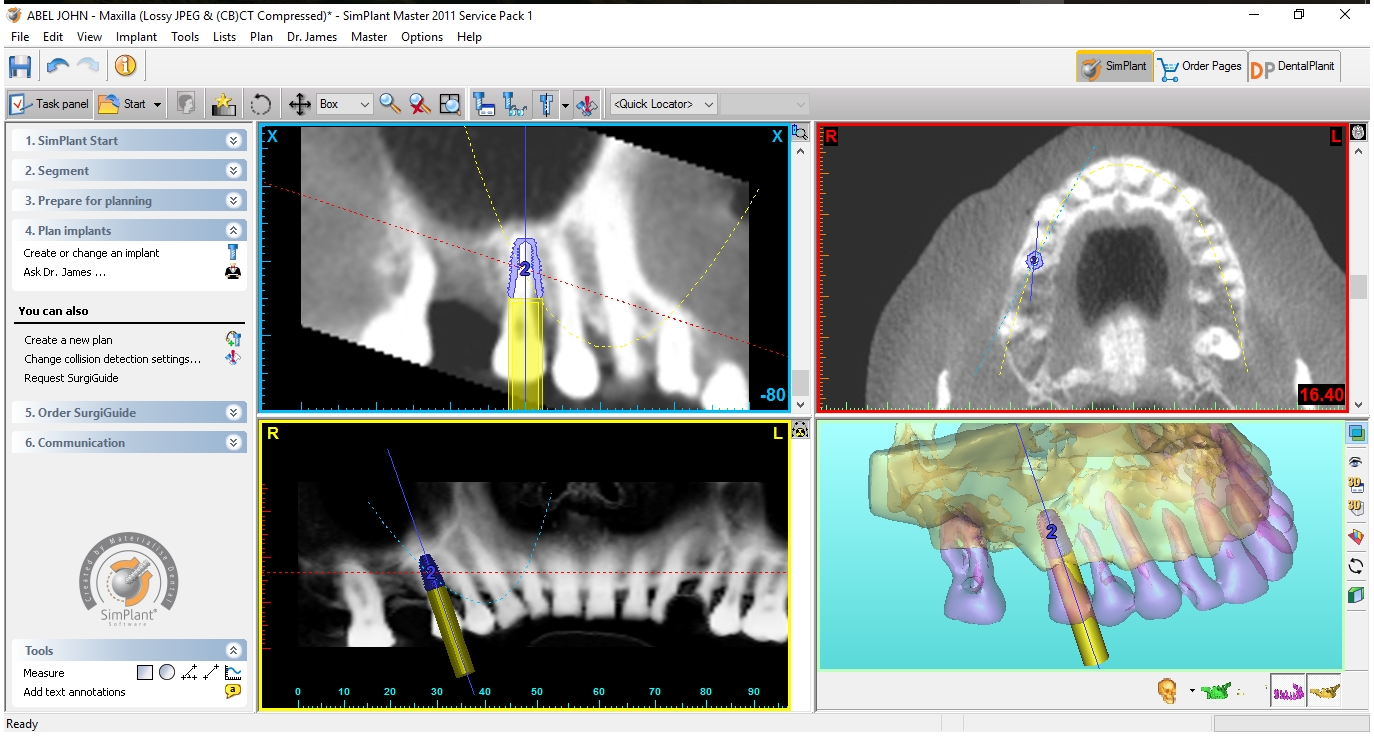Select the pan move arrows tool
Viewport: 1374px width, 736px height.
[299, 104]
